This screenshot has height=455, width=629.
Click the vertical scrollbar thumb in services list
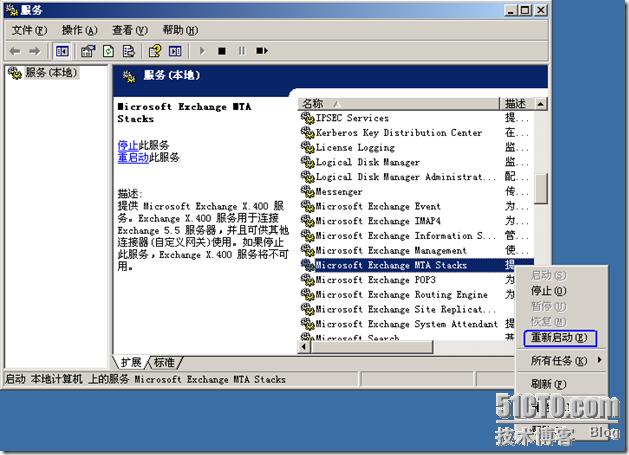click(541, 189)
